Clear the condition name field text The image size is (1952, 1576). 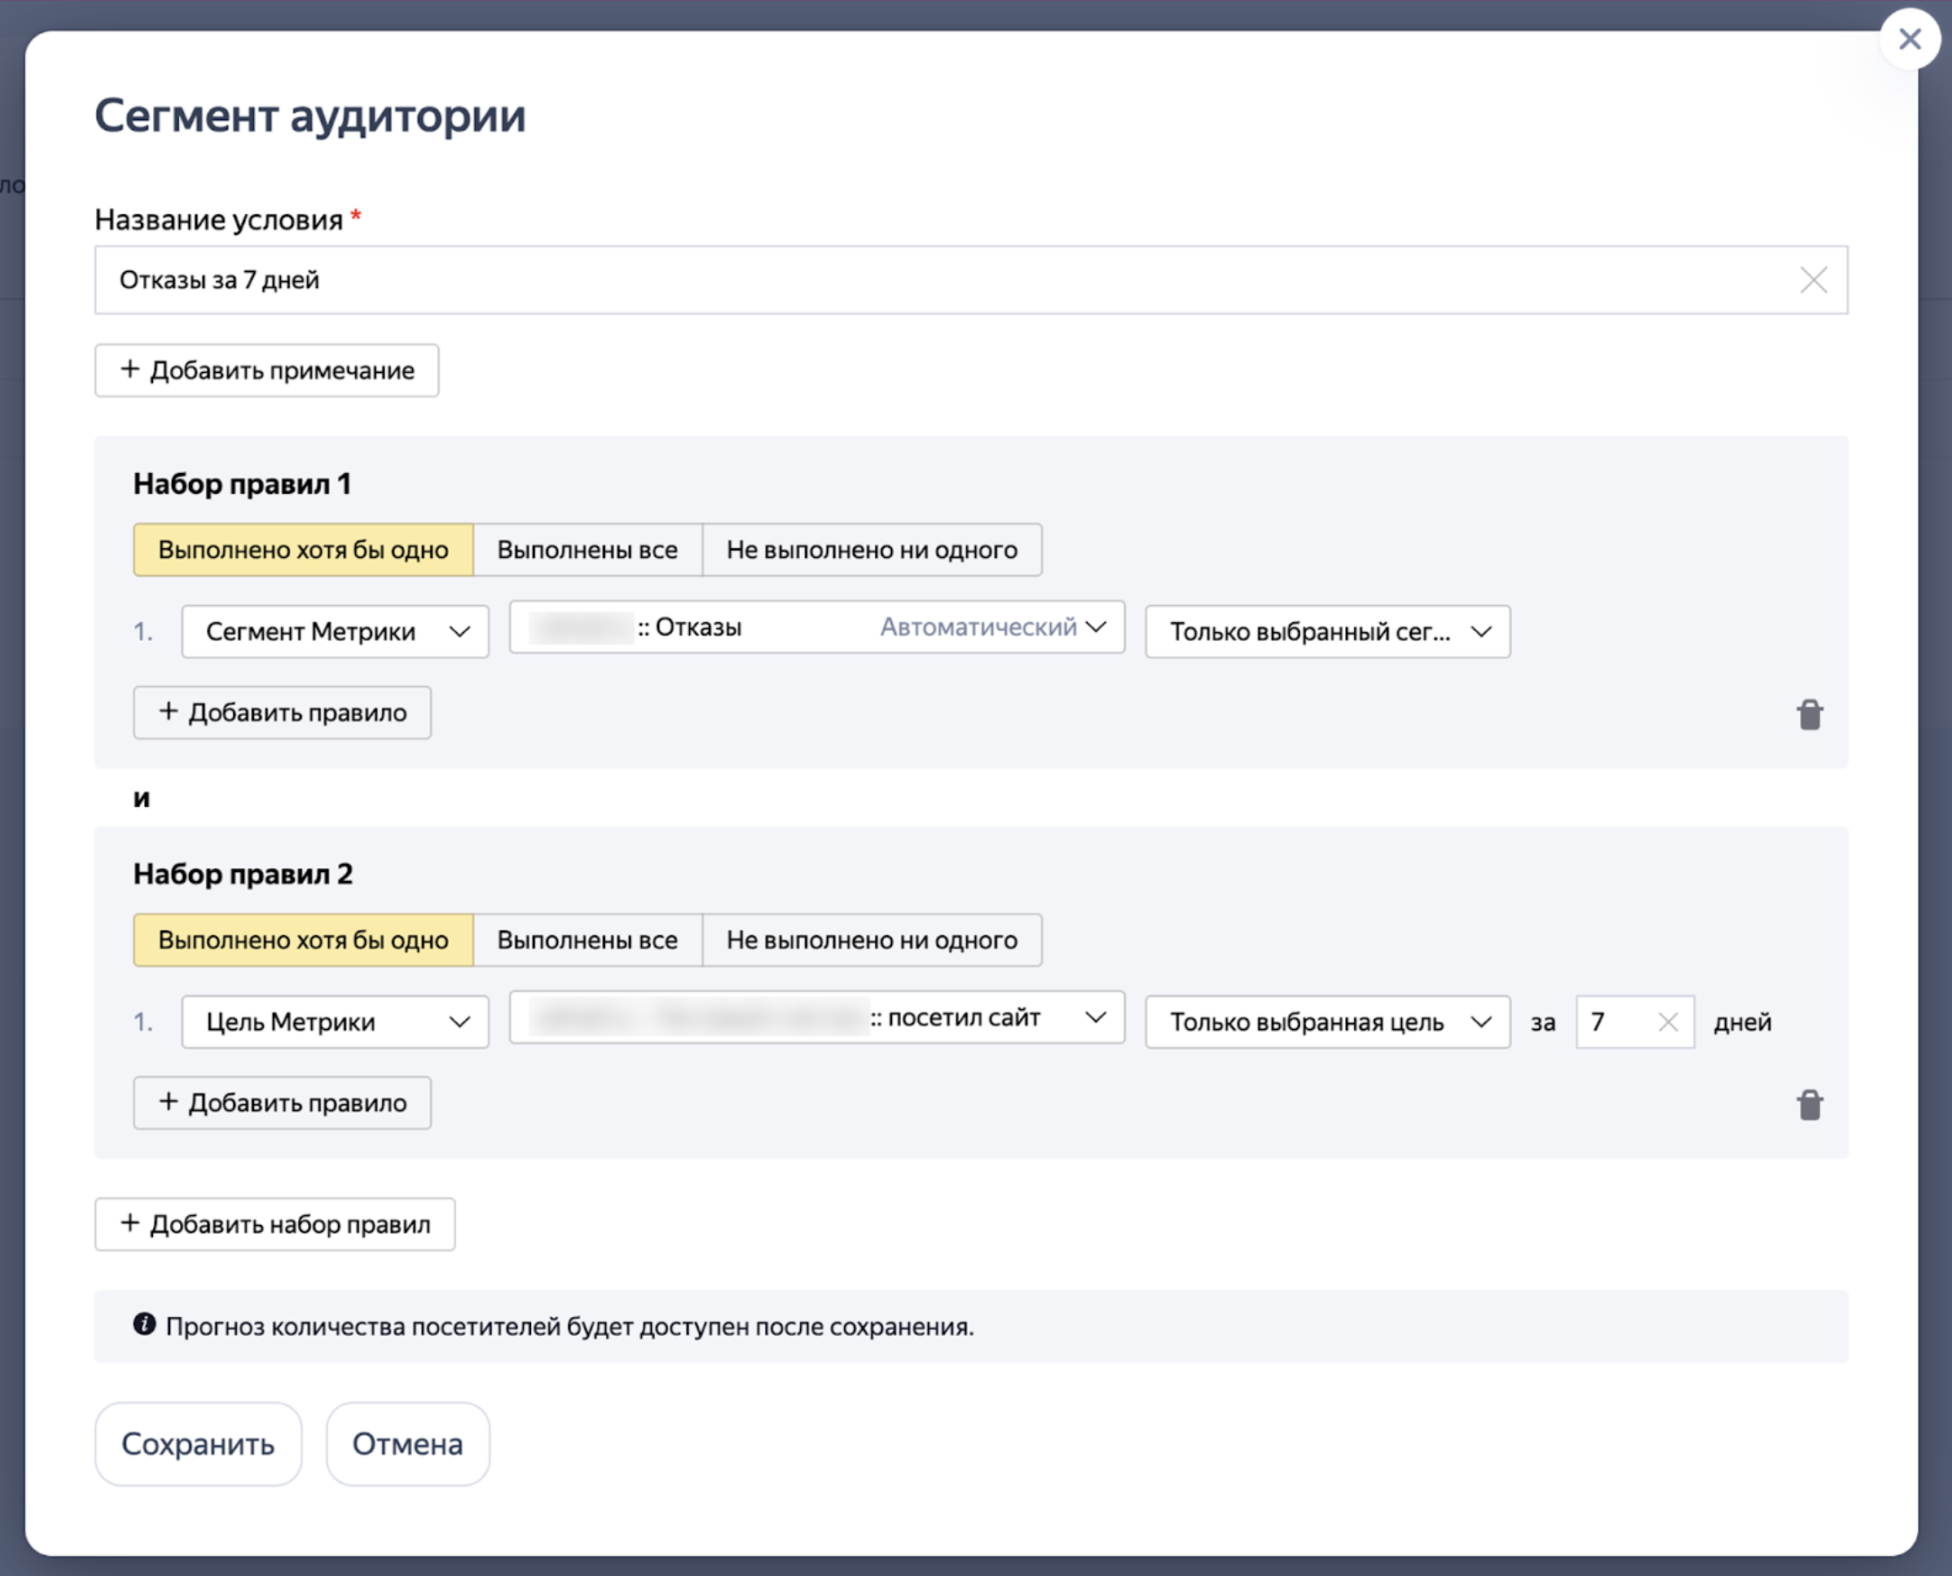pyautogui.click(x=1813, y=280)
